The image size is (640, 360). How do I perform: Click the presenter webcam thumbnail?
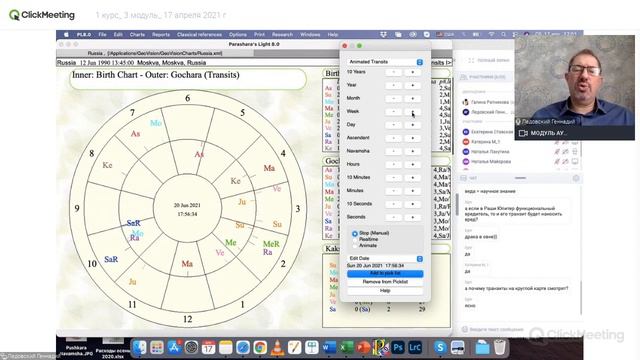pyautogui.click(x=575, y=87)
